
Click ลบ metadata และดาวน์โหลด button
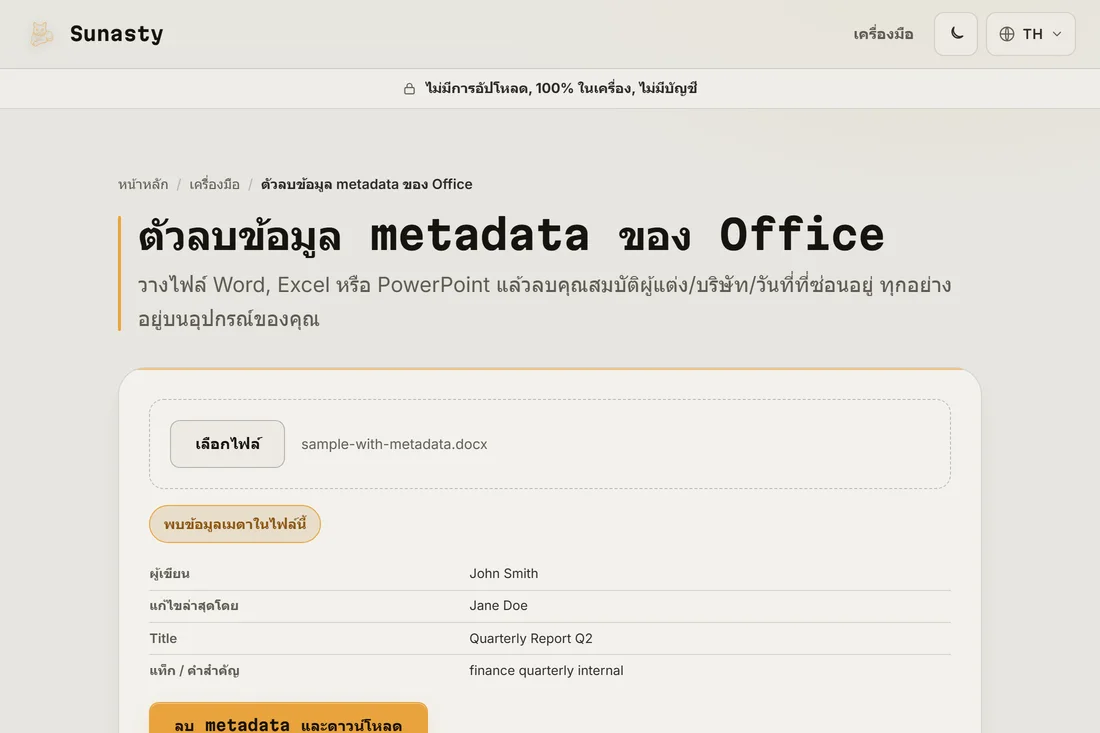pos(288,718)
